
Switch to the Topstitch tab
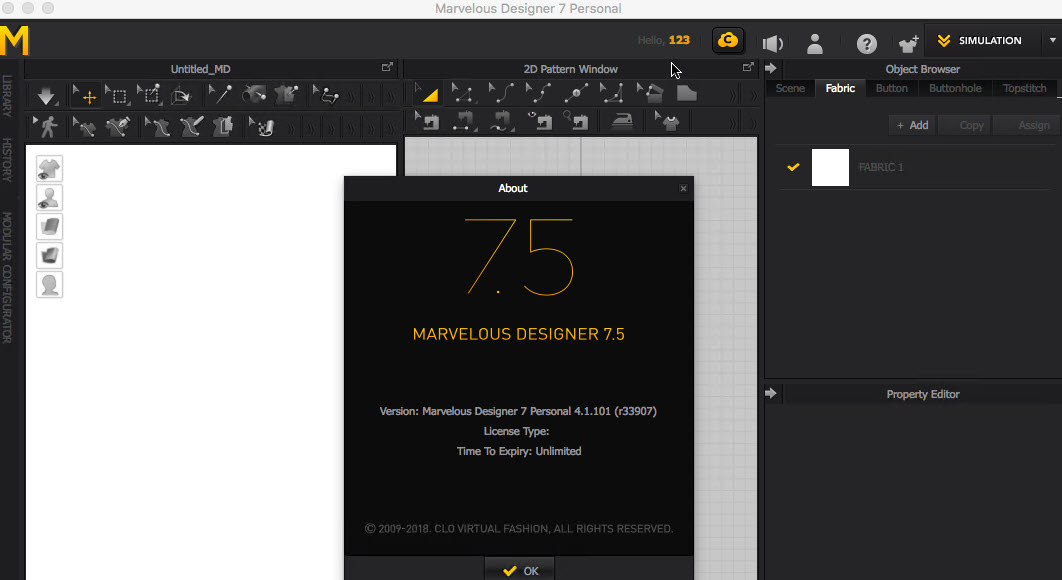click(x=1024, y=88)
